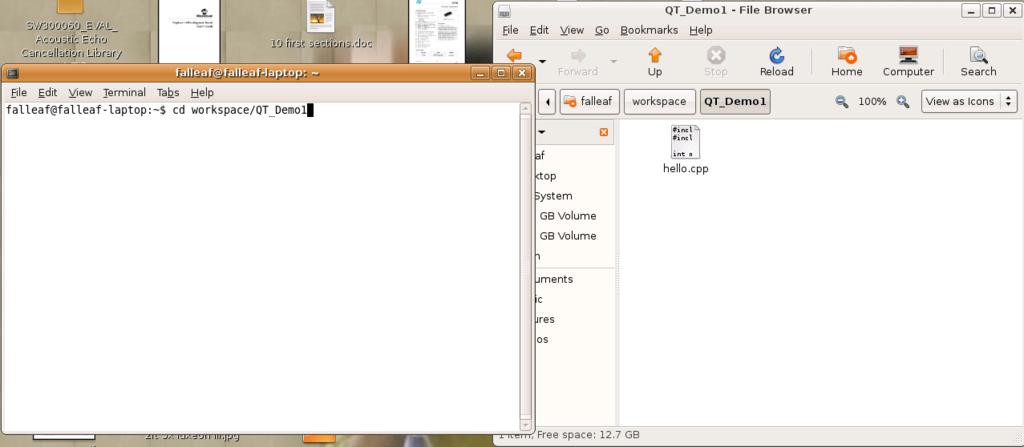Click the path bar left scroll arrow
This screenshot has height=447, width=1024.
coord(547,101)
